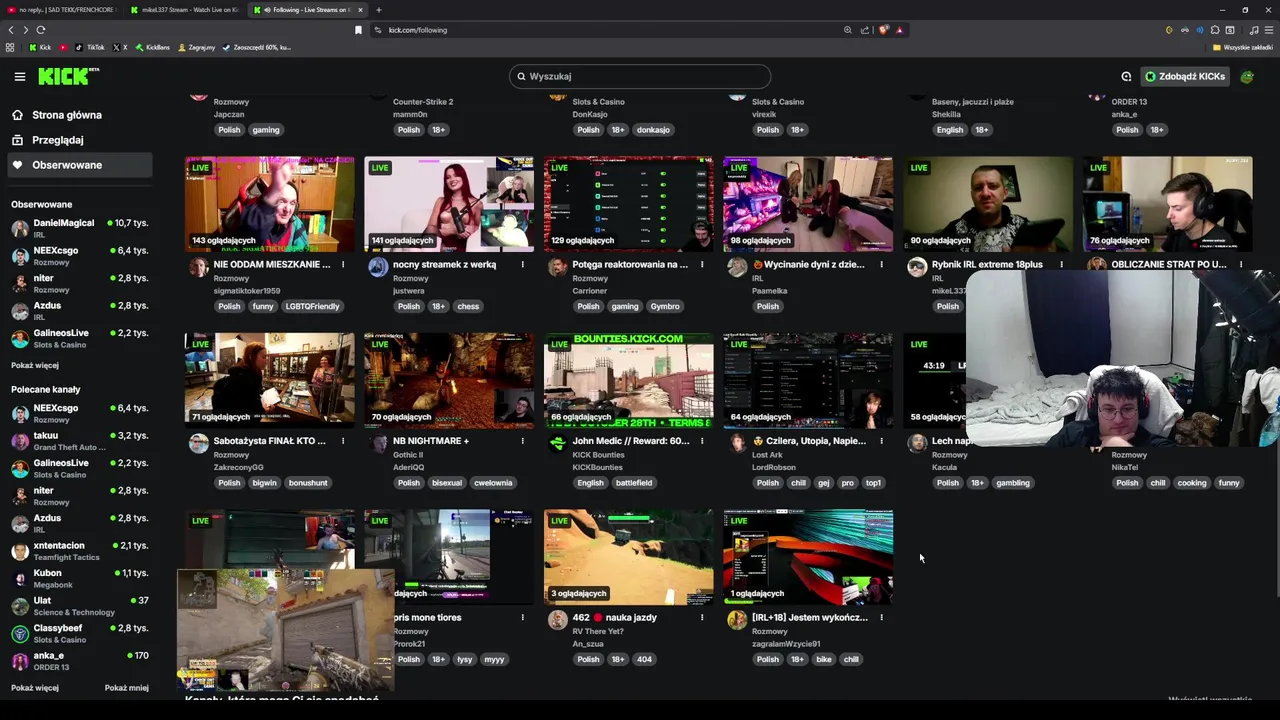Open Wszystkie zakładki bookmarks folder
Viewport: 1280px width, 720px height.
coord(1242,47)
